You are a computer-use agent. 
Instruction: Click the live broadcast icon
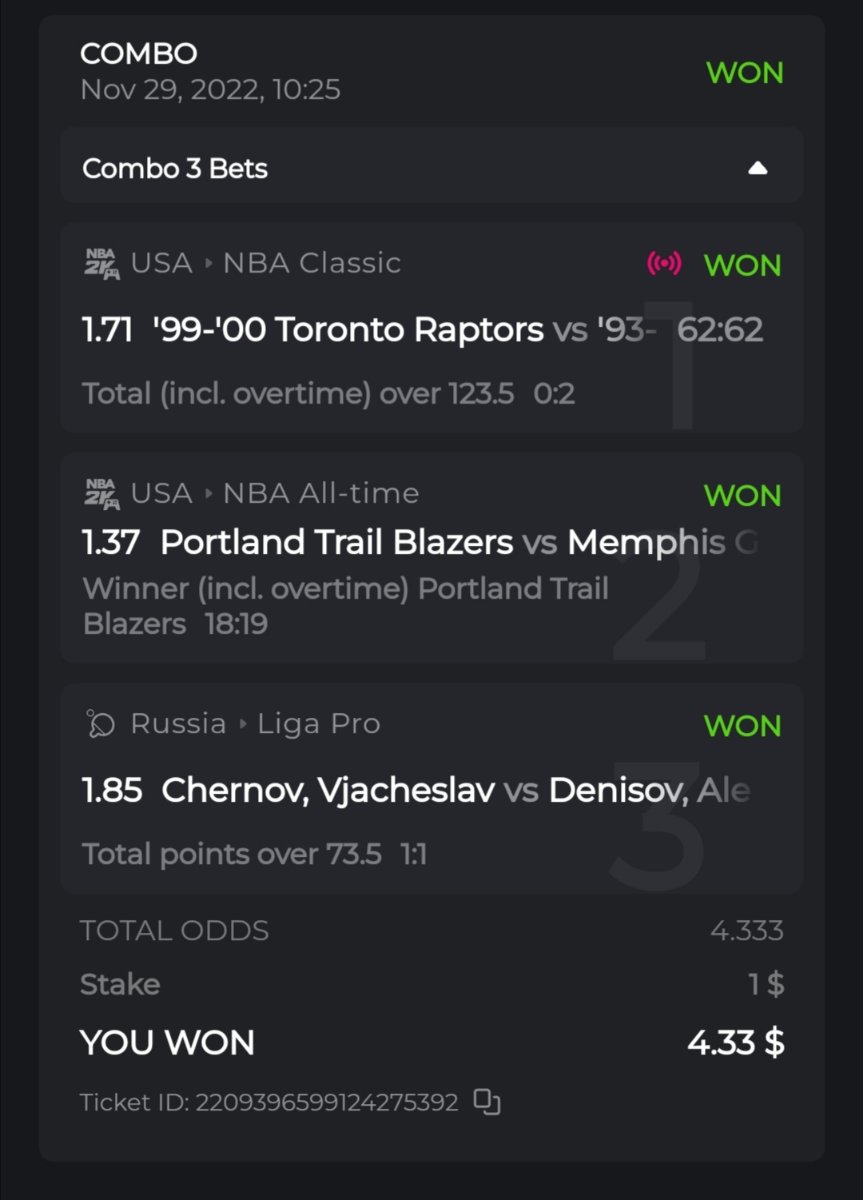point(665,264)
